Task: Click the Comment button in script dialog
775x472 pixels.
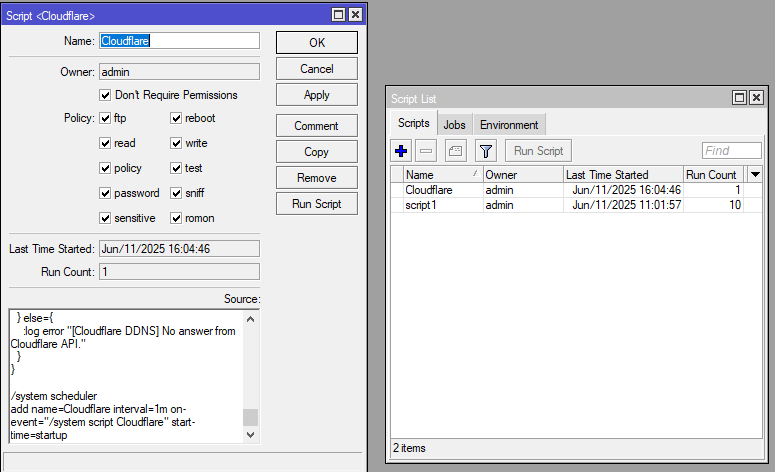Action: tap(317, 126)
